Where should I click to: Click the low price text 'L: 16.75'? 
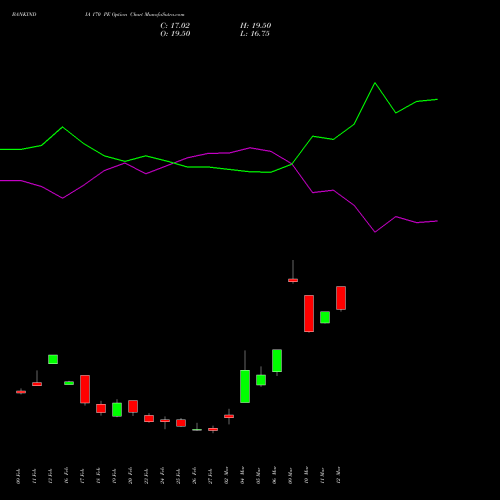(x=255, y=34)
